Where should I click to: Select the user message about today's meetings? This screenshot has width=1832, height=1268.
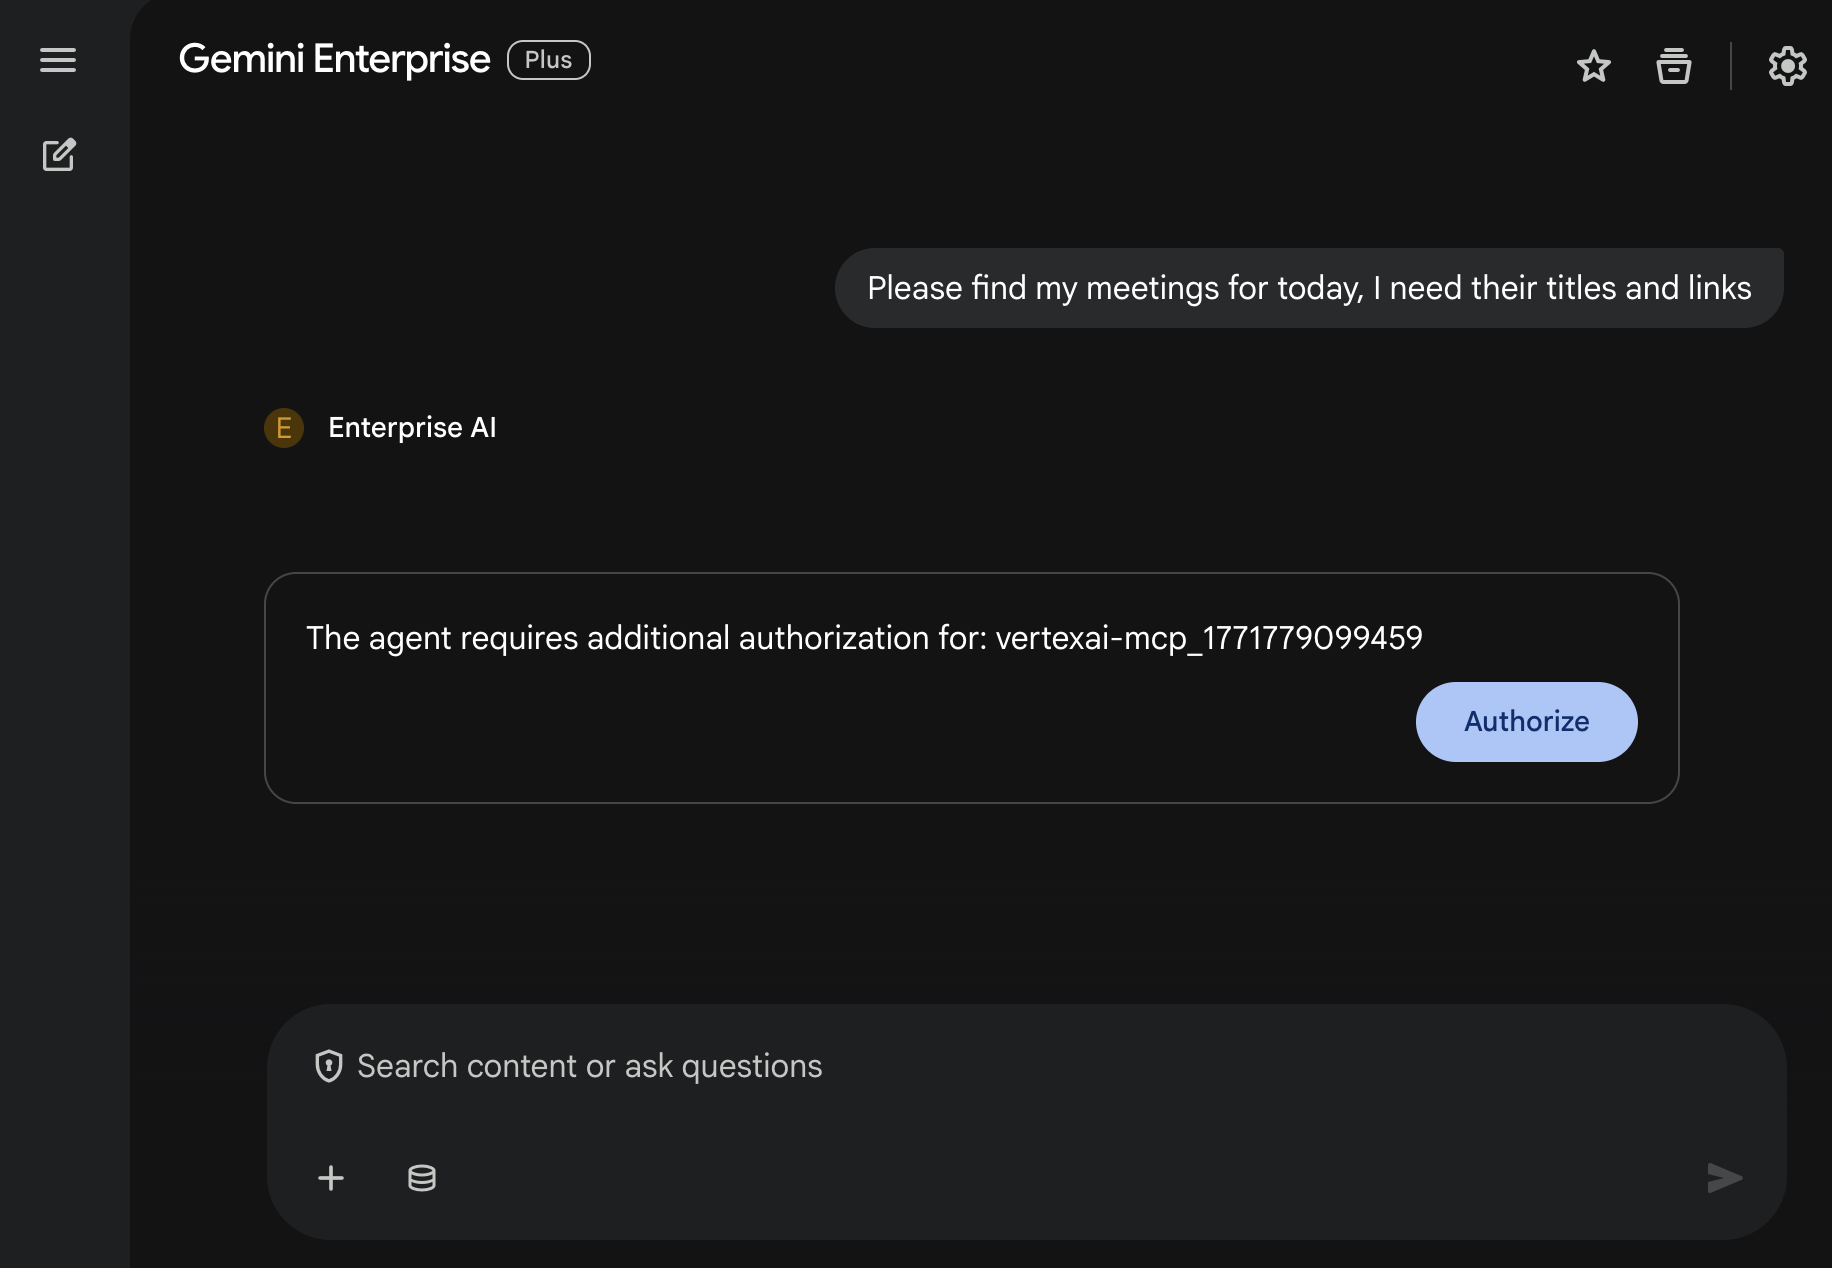point(1308,288)
